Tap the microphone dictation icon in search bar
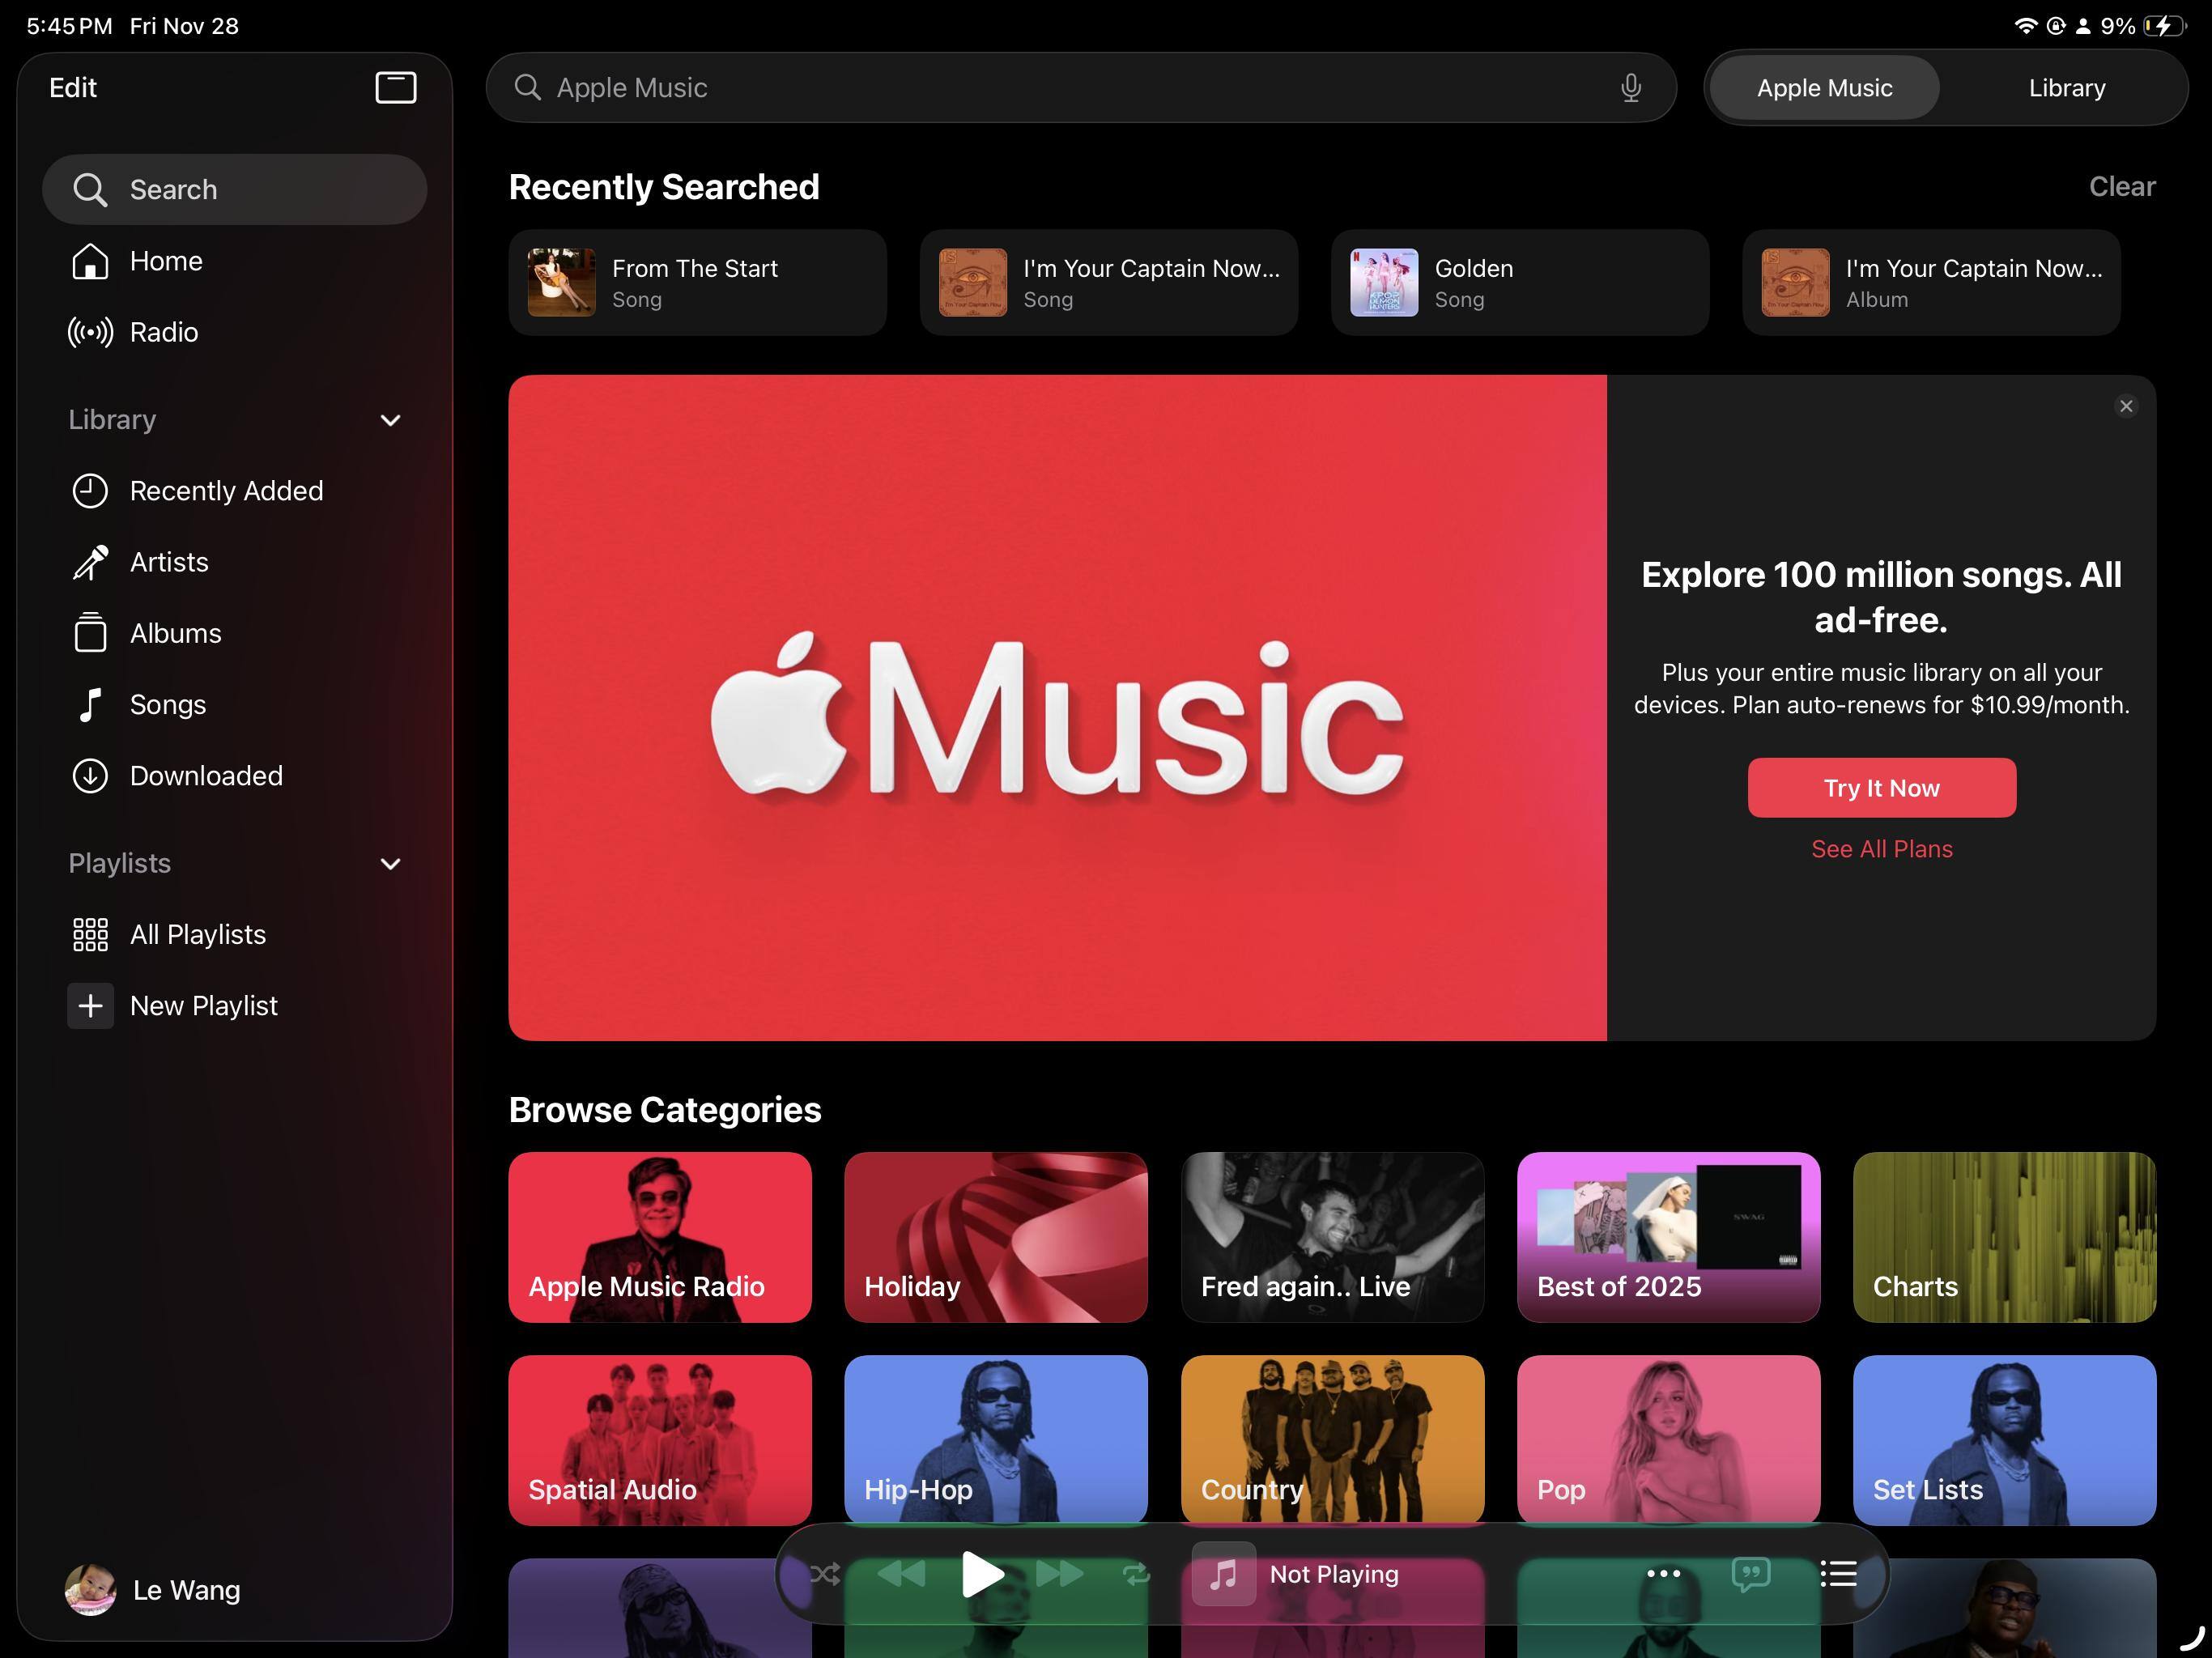 (x=1630, y=88)
